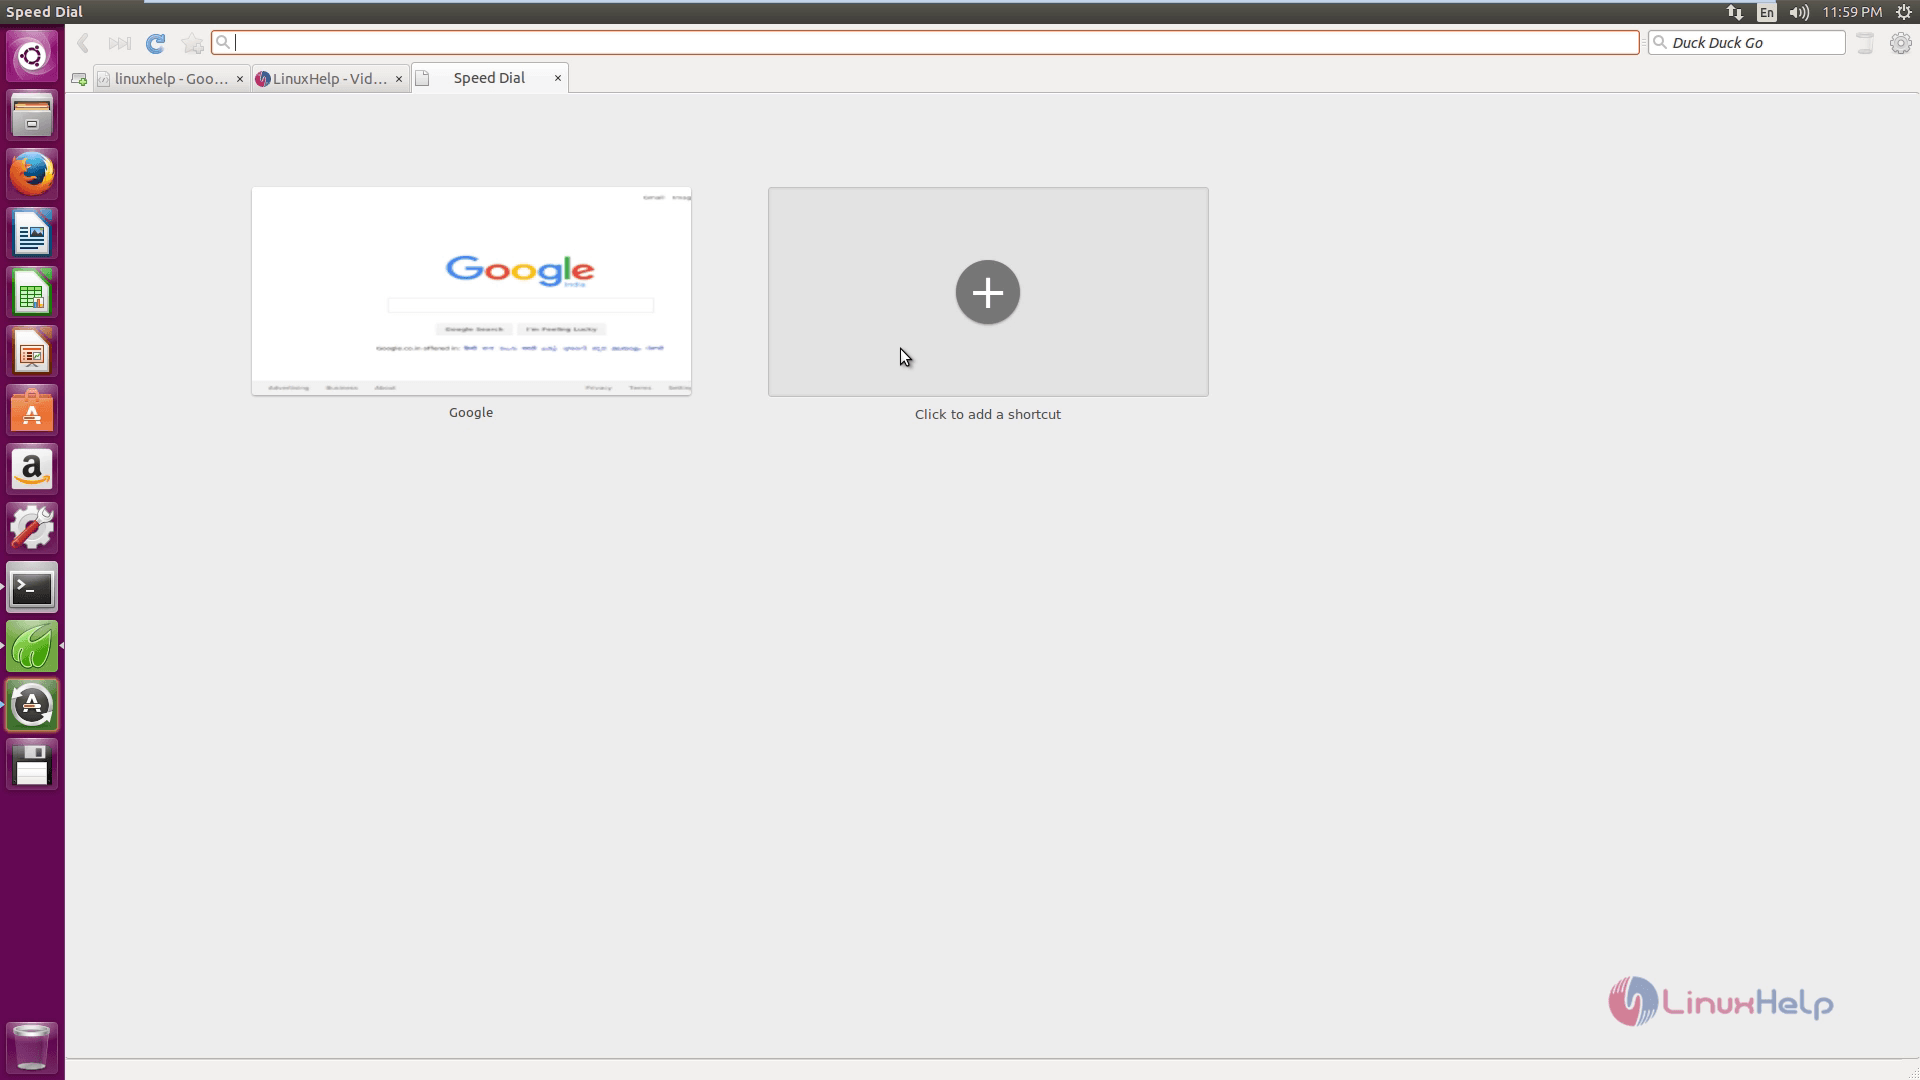1920x1080 pixels.
Task: Click the plus button to add shortcut
Action: 988,292
